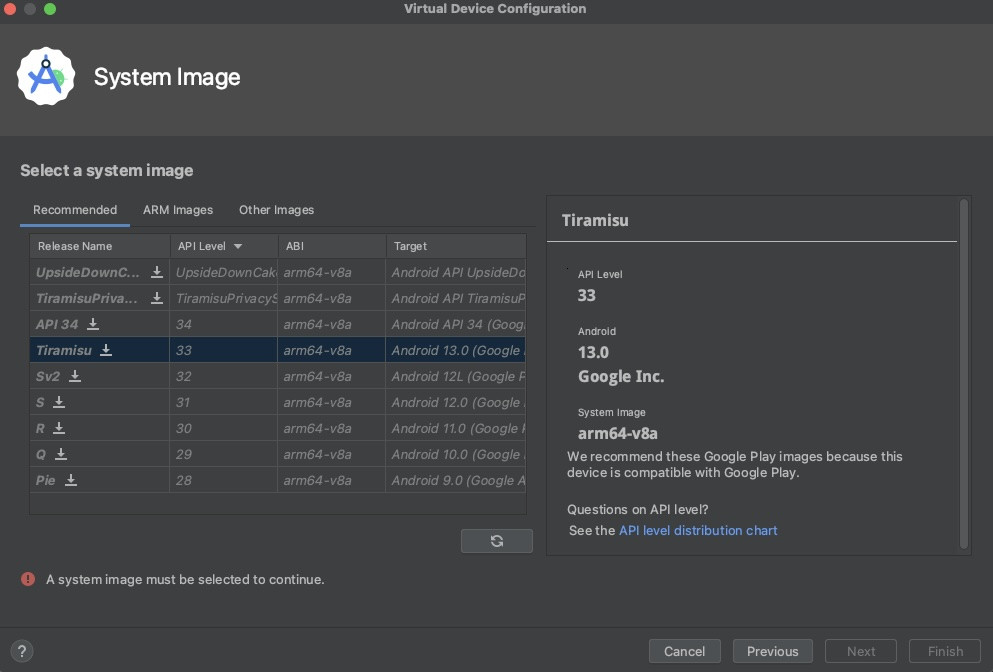Download the Tiramisu system image
This screenshot has height=672, width=993.
pos(106,350)
